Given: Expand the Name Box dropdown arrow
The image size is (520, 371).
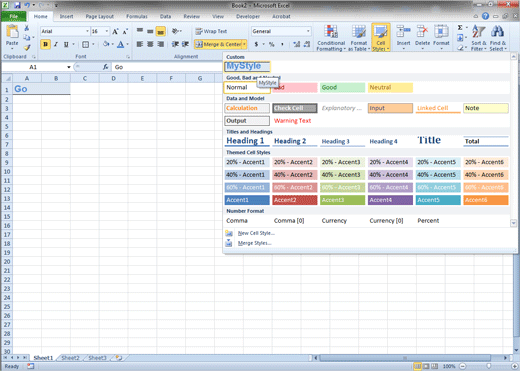Looking at the screenshot, I should click(69, 67).
